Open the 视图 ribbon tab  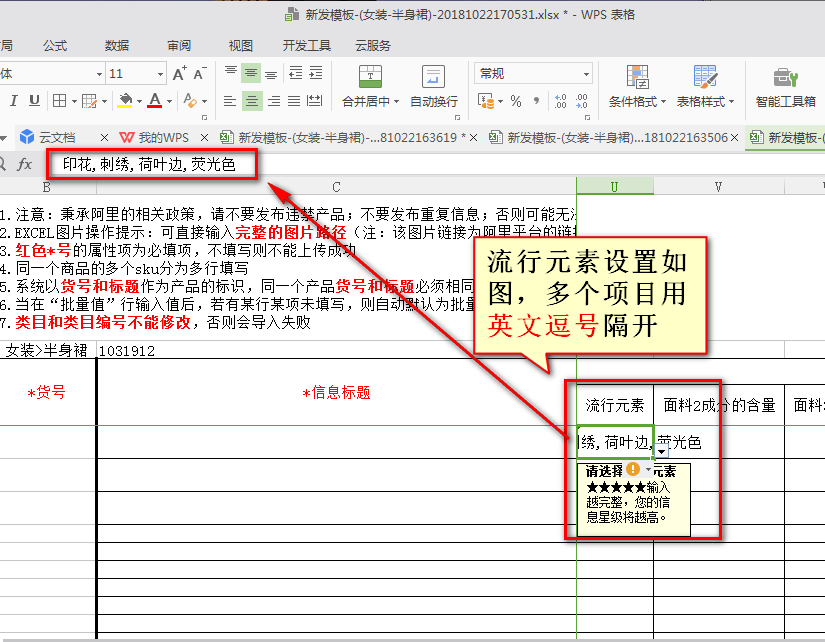tap(240, 45)
